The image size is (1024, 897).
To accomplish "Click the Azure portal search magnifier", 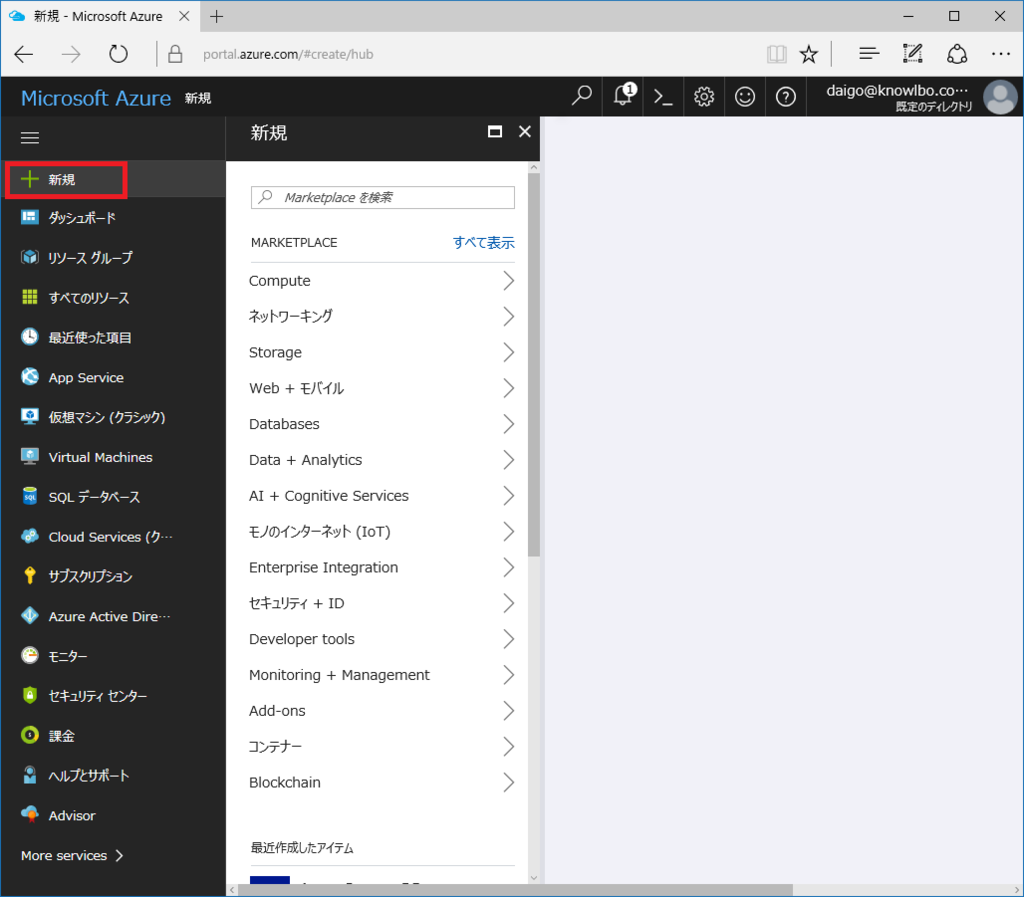I will (x=581, y=97).
